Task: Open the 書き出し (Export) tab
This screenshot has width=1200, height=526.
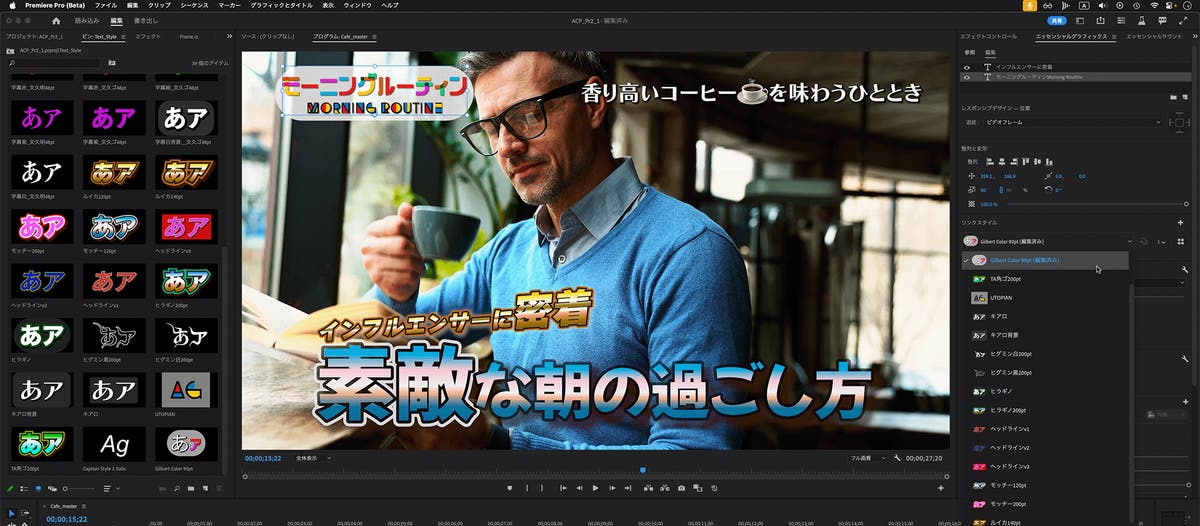Action: tap(146, 20)
